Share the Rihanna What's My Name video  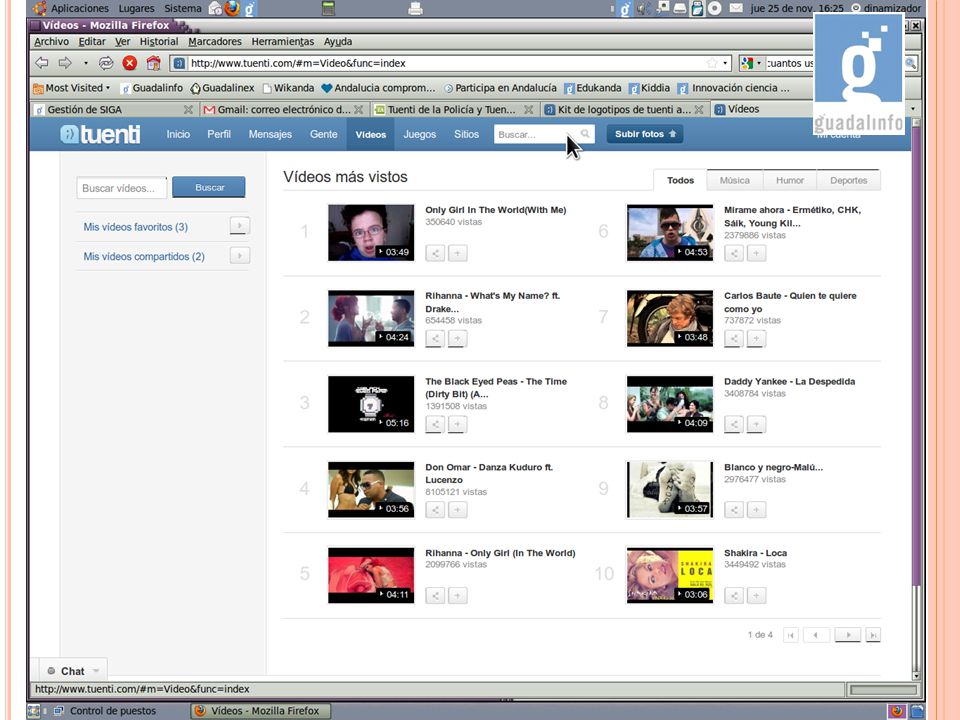[435, 339]
